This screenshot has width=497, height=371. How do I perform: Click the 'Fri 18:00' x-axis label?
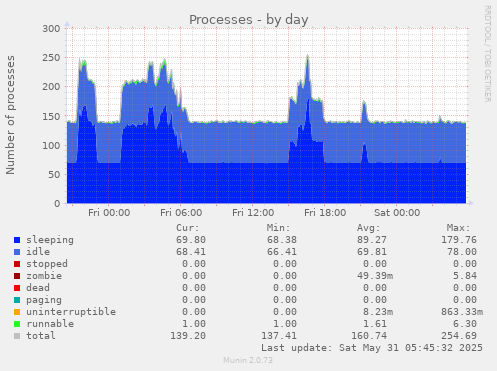pos(325,213)
